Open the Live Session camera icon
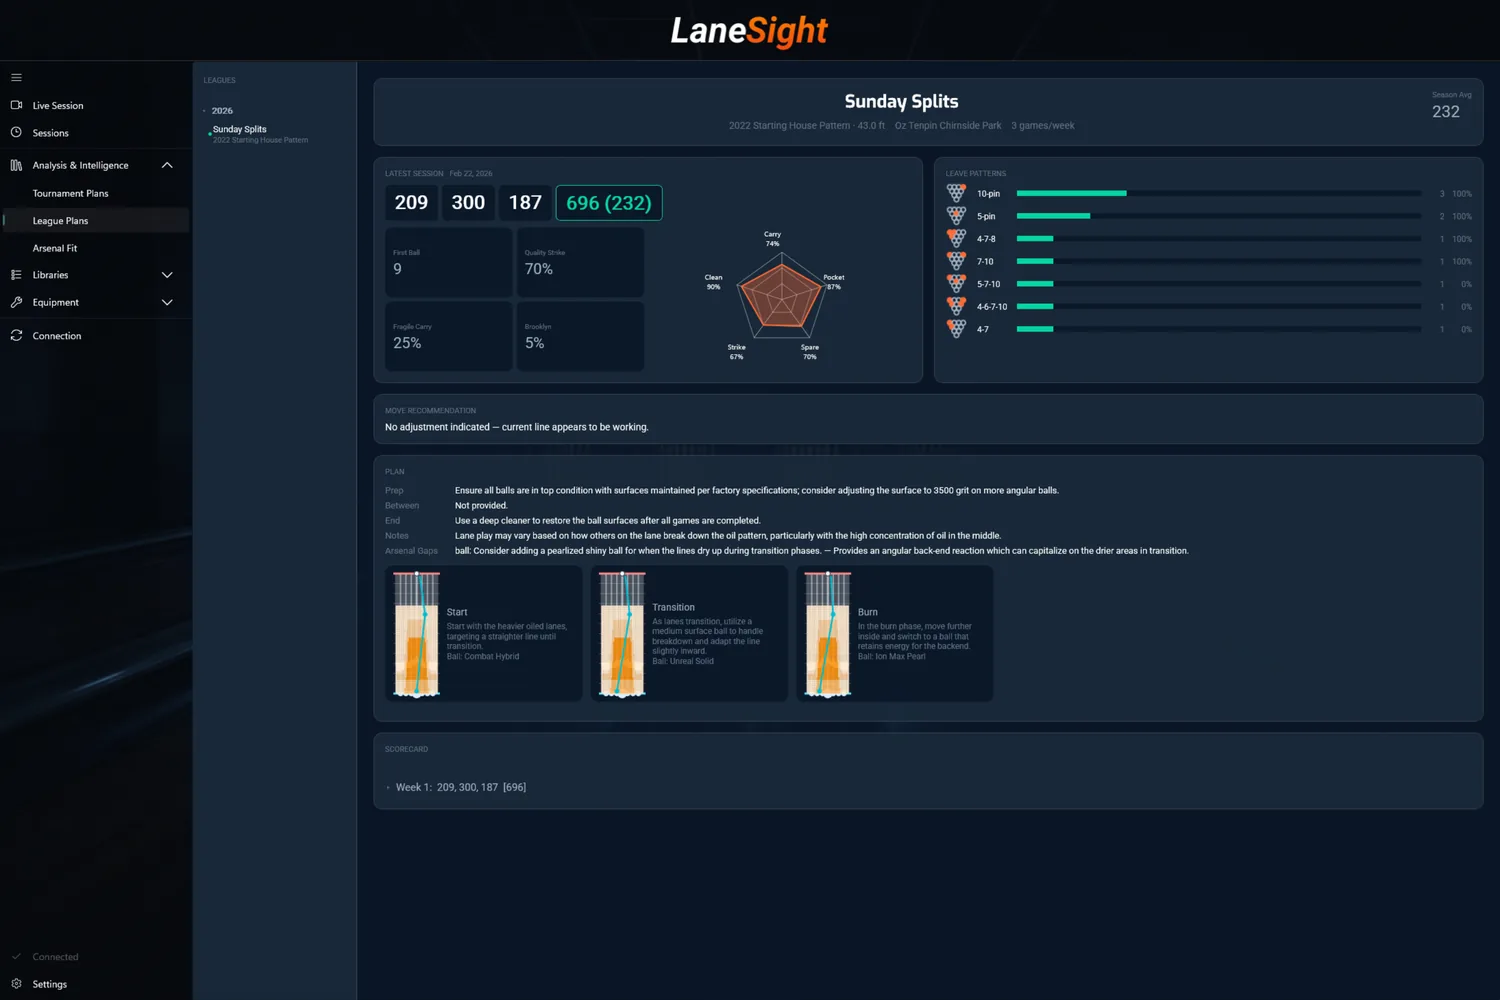 click(16, 105)
